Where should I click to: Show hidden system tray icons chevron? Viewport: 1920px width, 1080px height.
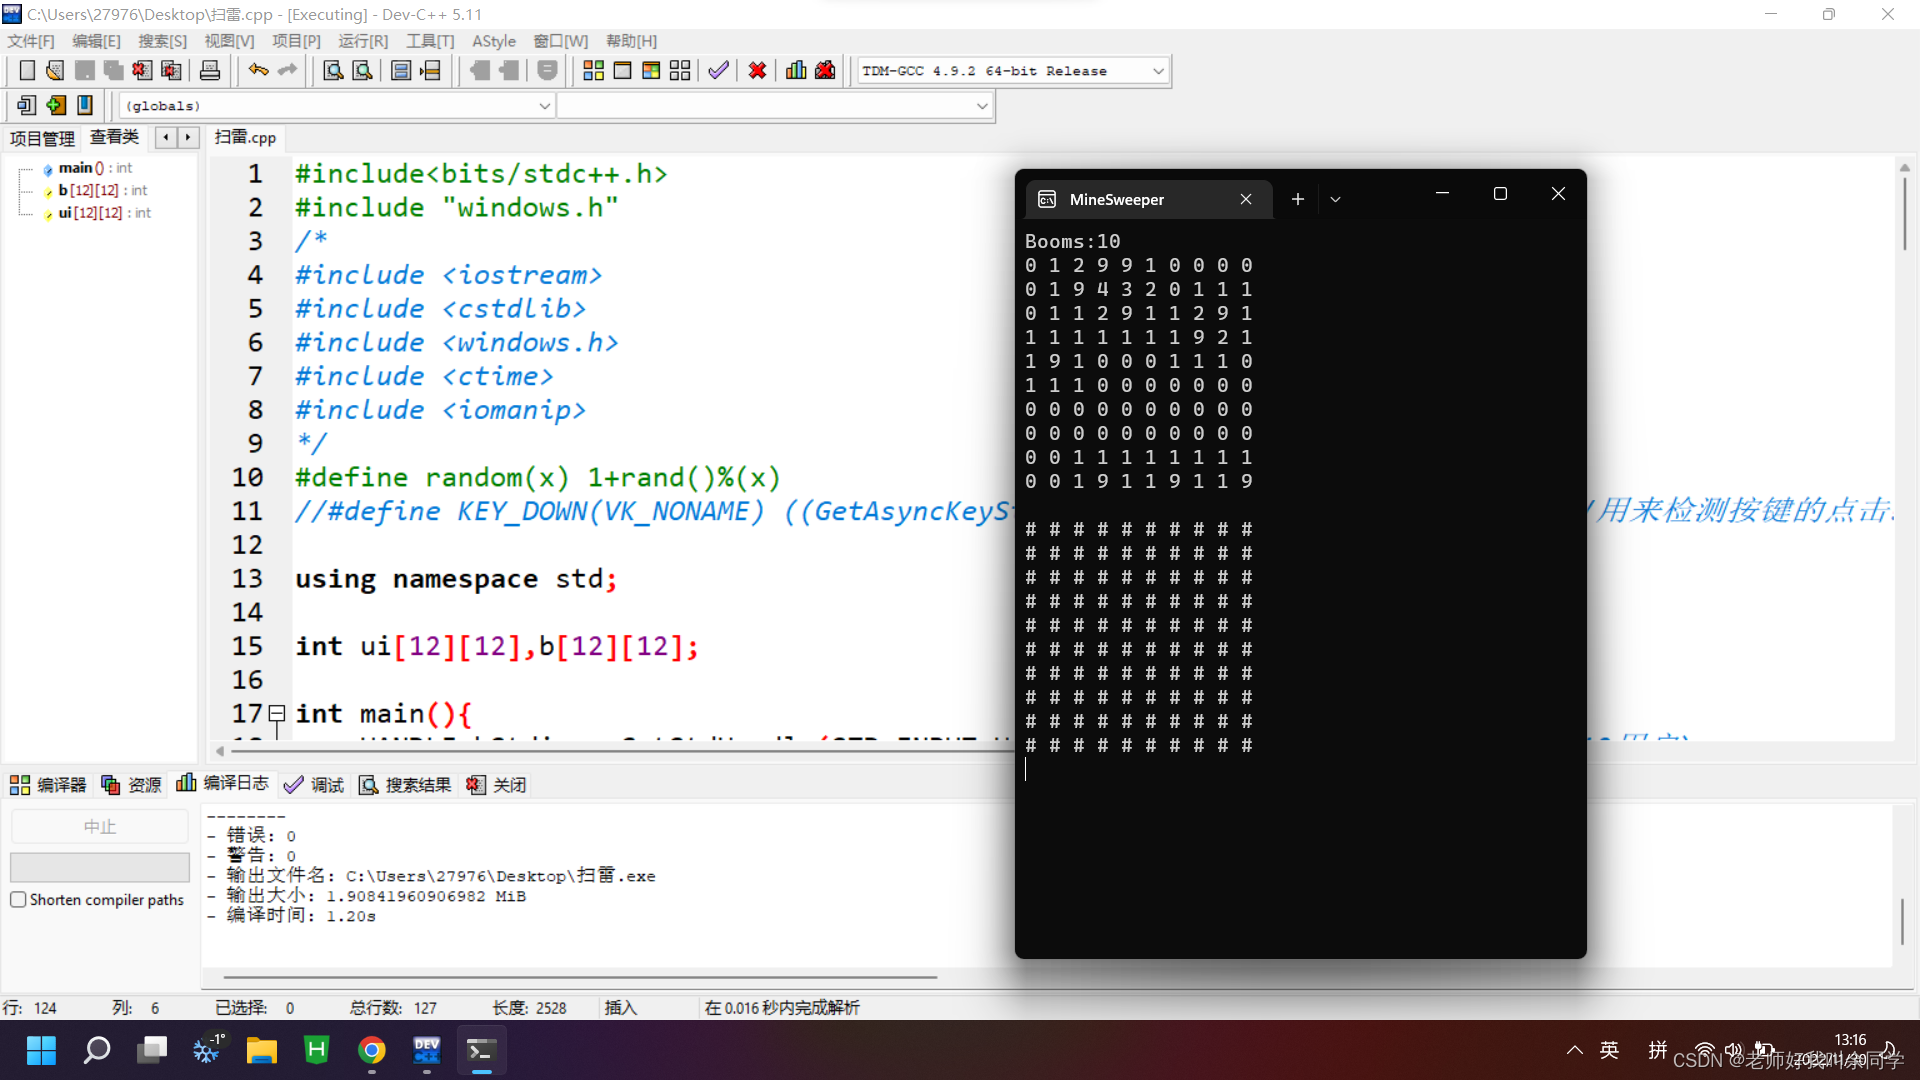tap(1574, 1050)
